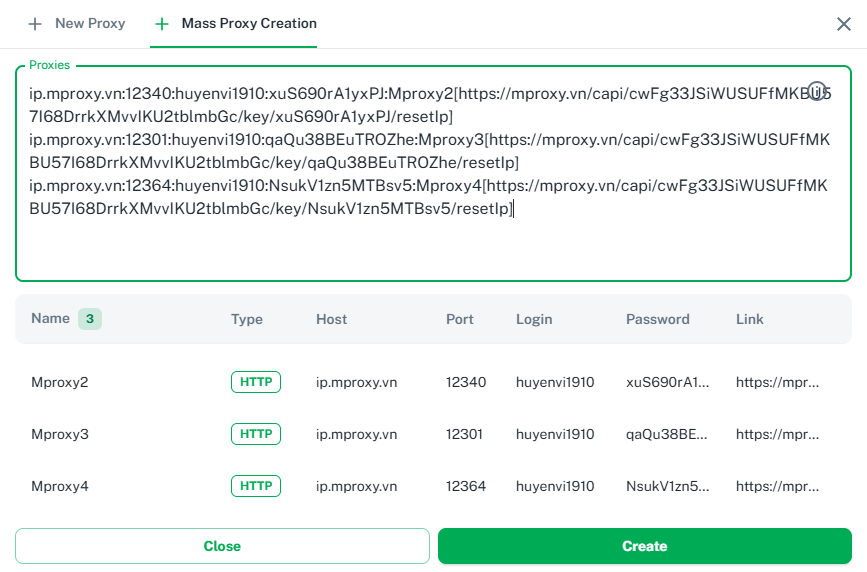Screen dimensions: 867x572
Task: Close the proxy dialog with X icon
Action: [x=843, y=24]
